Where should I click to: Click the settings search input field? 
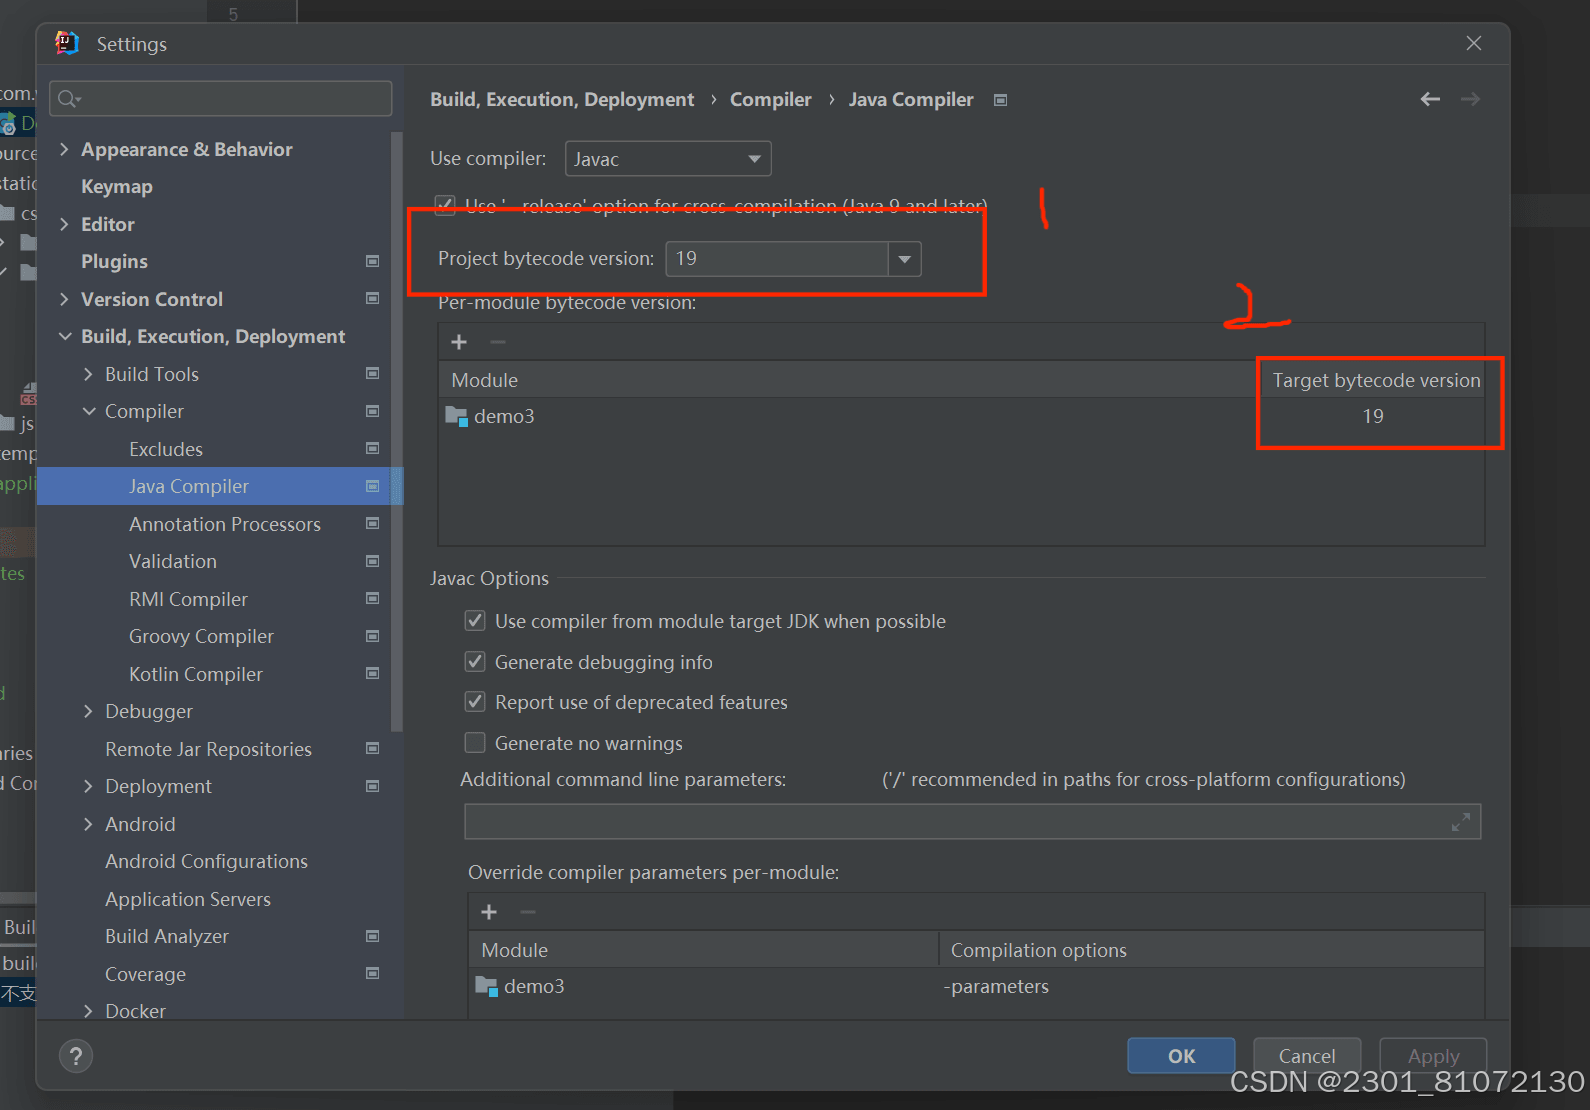coord(220,98)
